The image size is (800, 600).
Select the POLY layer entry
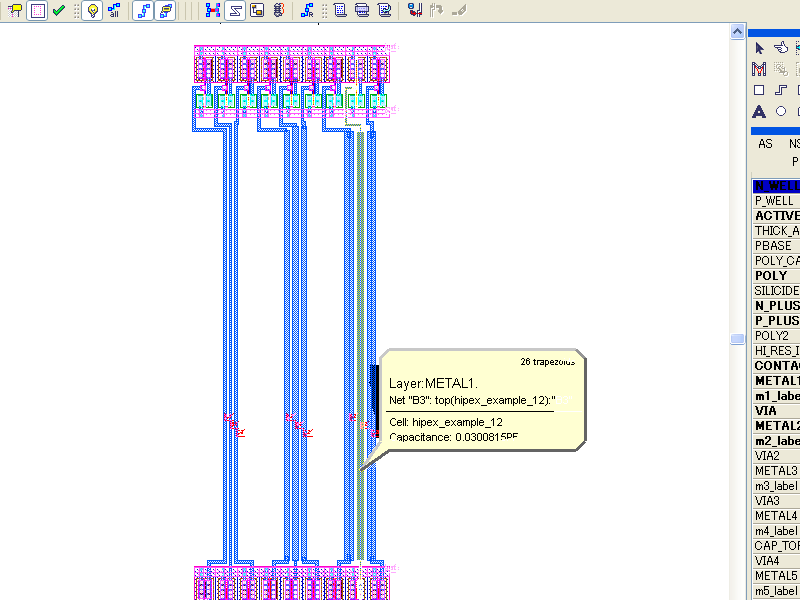776,276
